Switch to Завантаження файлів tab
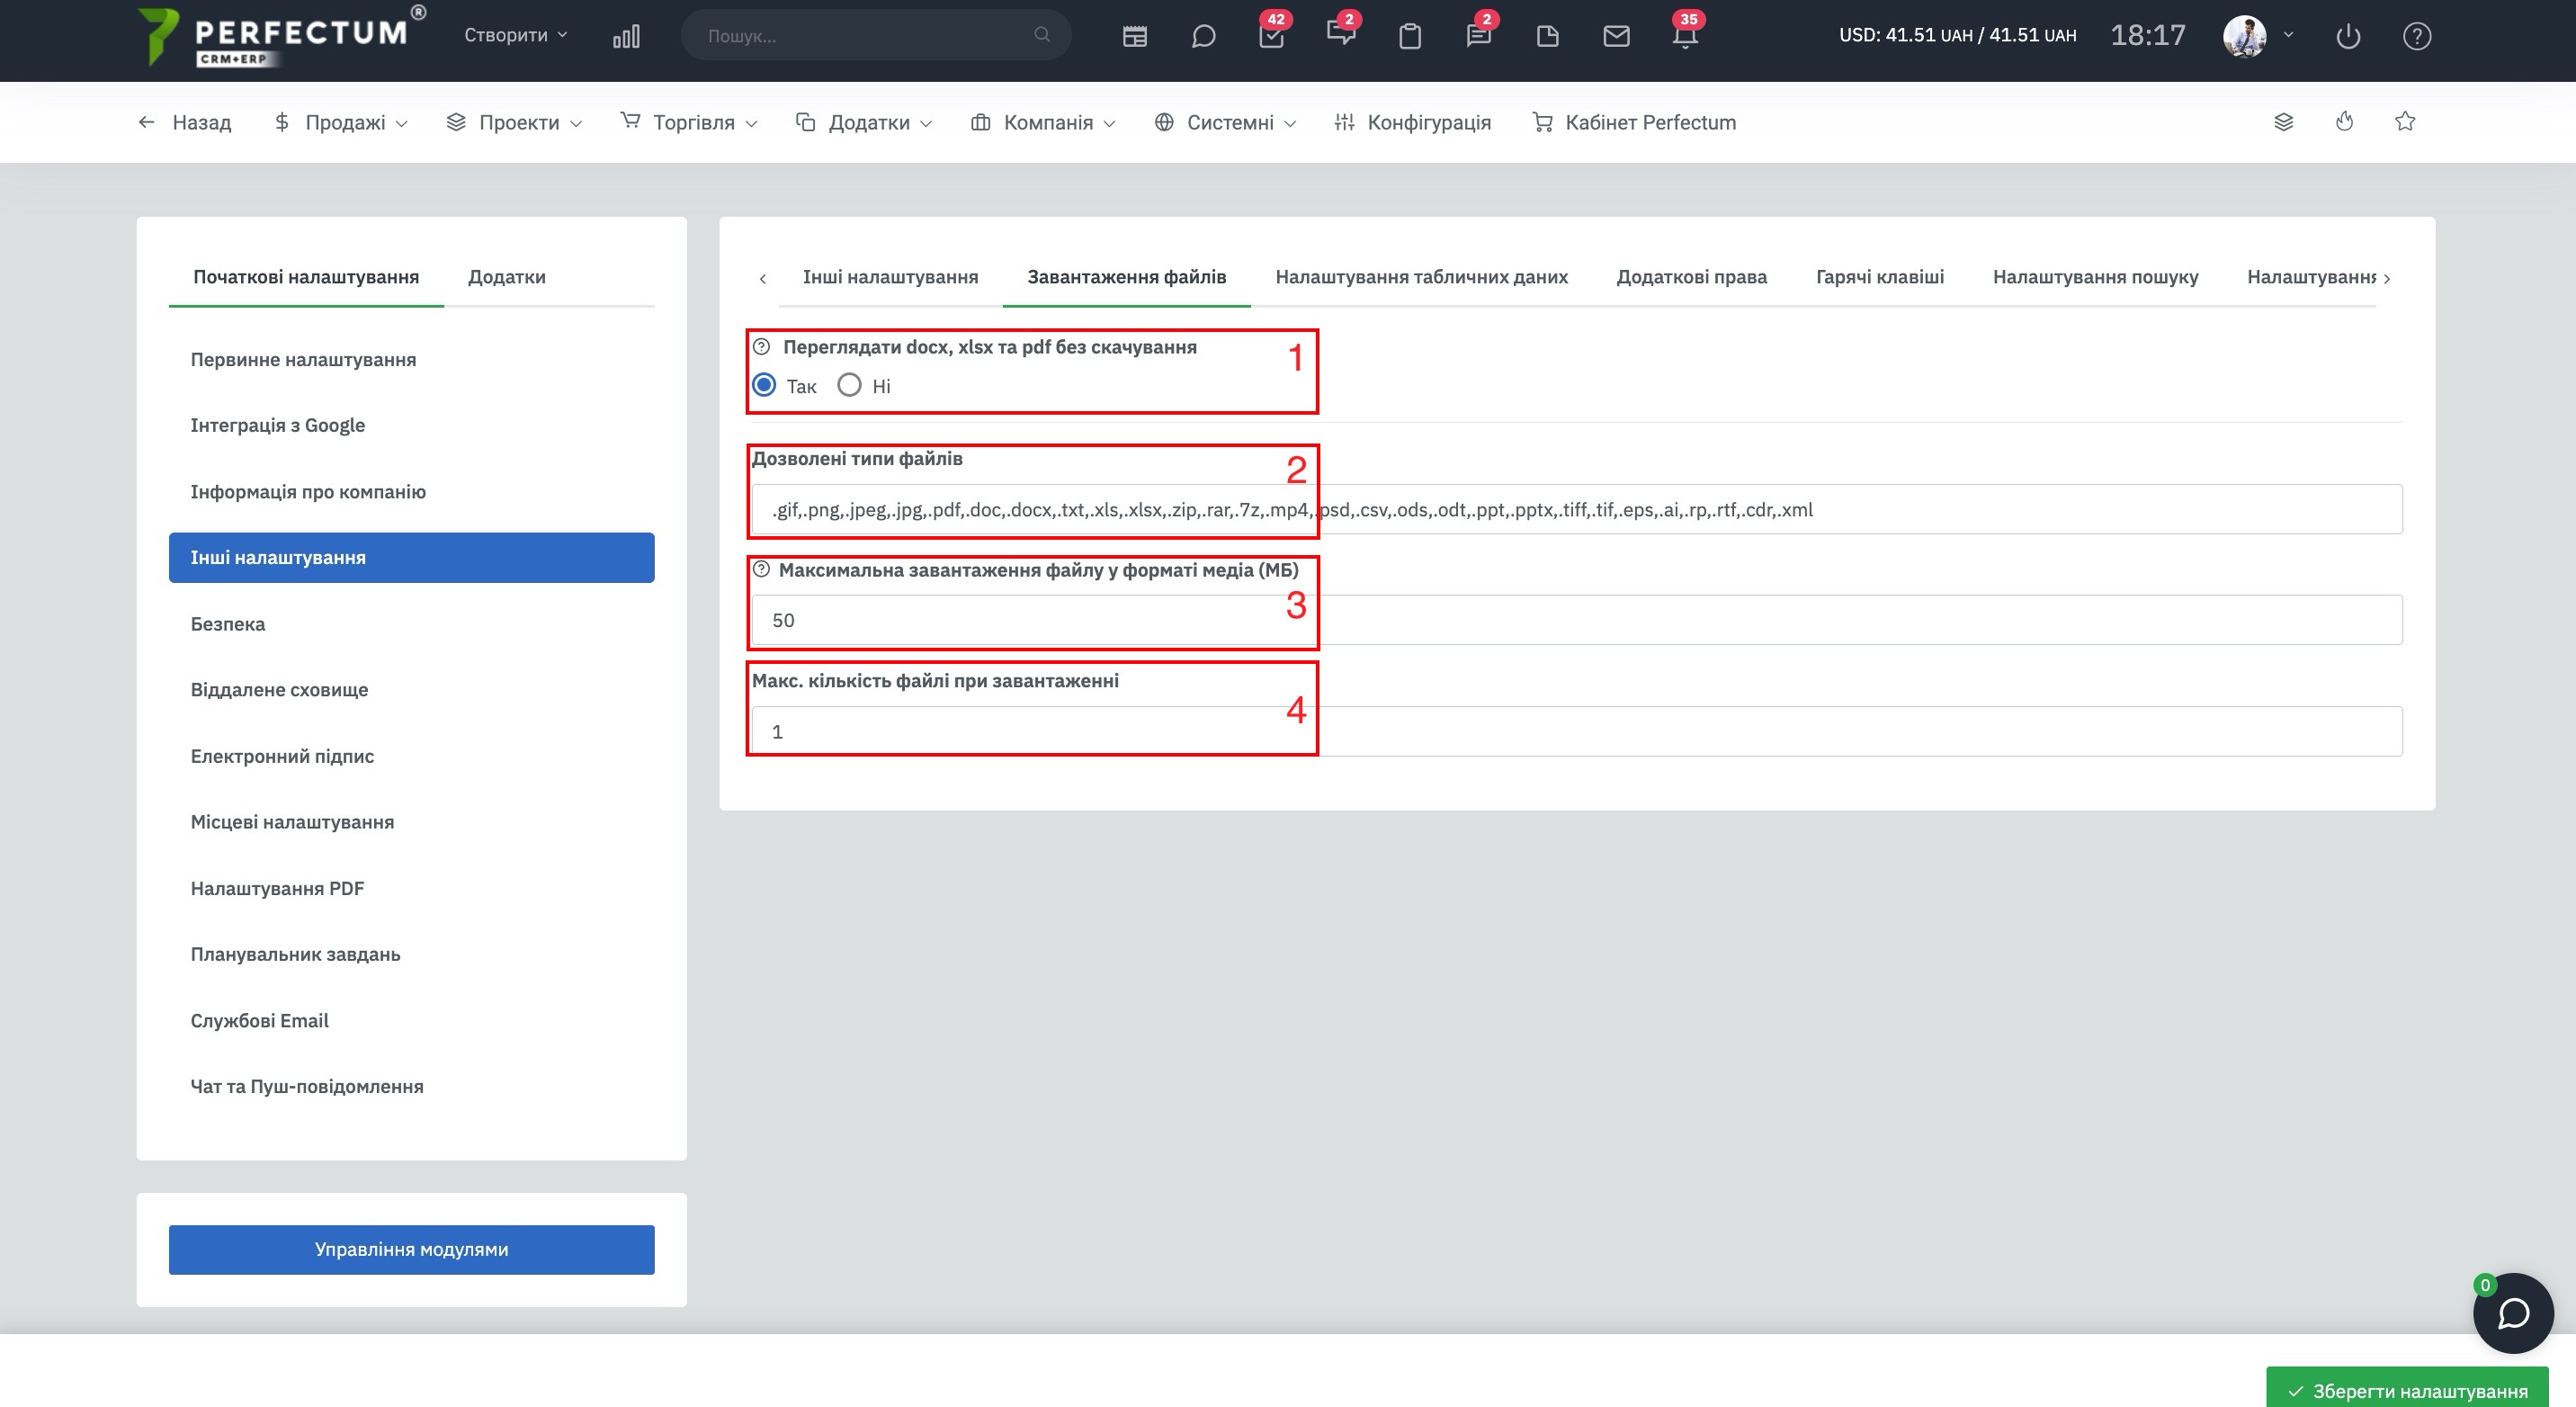Image resolution: width=2576 pixels, height=1407 pixels. click(x=1126, y=277)
